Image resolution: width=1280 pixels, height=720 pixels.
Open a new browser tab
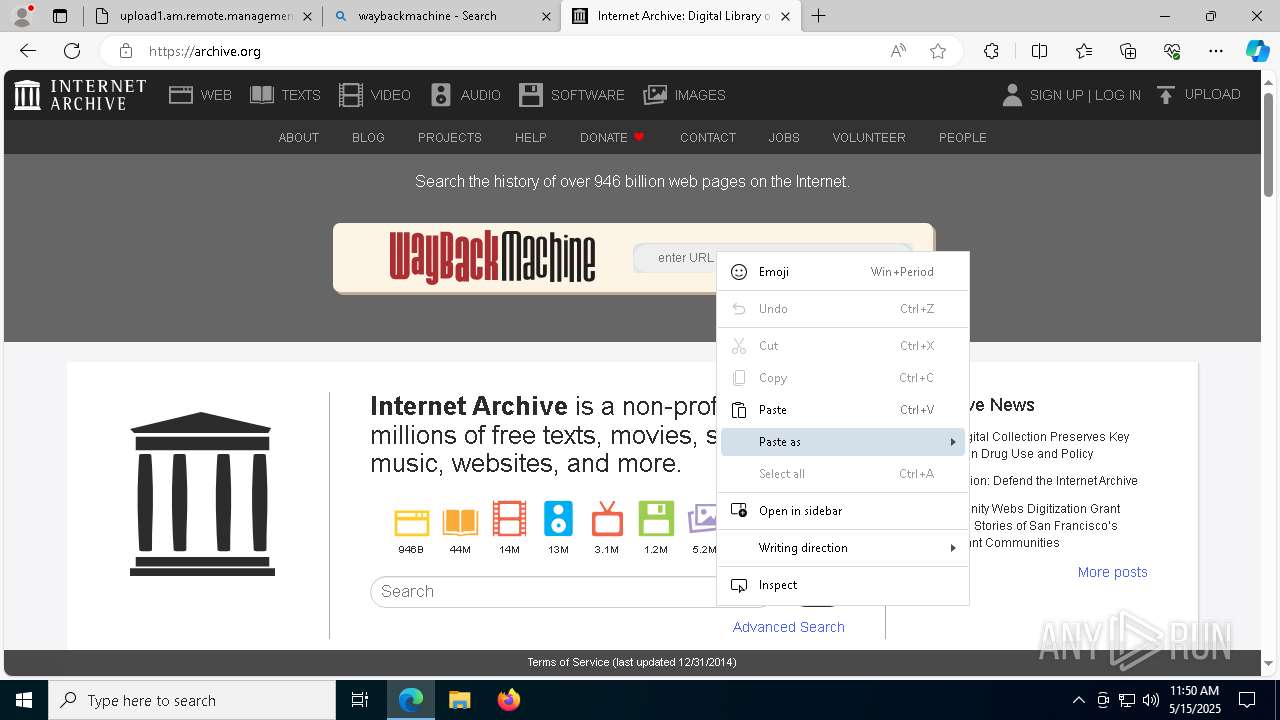pyautogui.click(x=819, y=16)
